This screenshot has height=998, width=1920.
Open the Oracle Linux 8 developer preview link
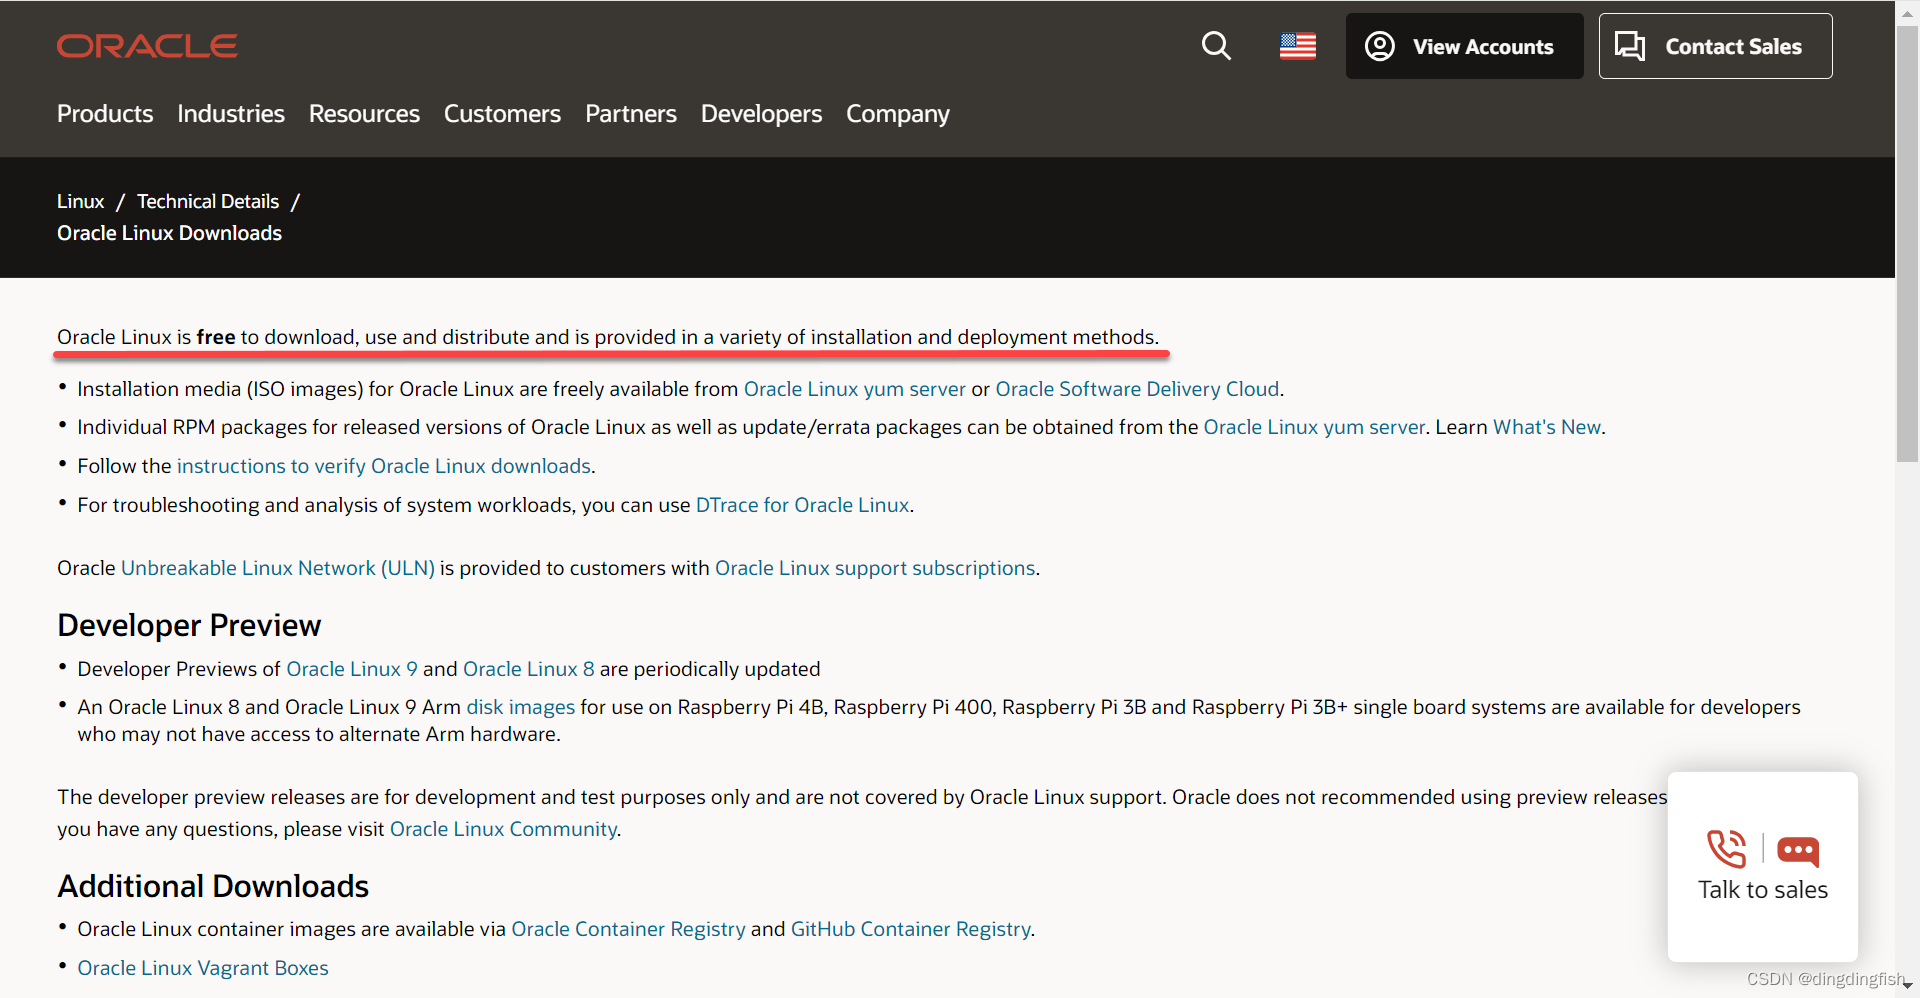click(529, 669)
